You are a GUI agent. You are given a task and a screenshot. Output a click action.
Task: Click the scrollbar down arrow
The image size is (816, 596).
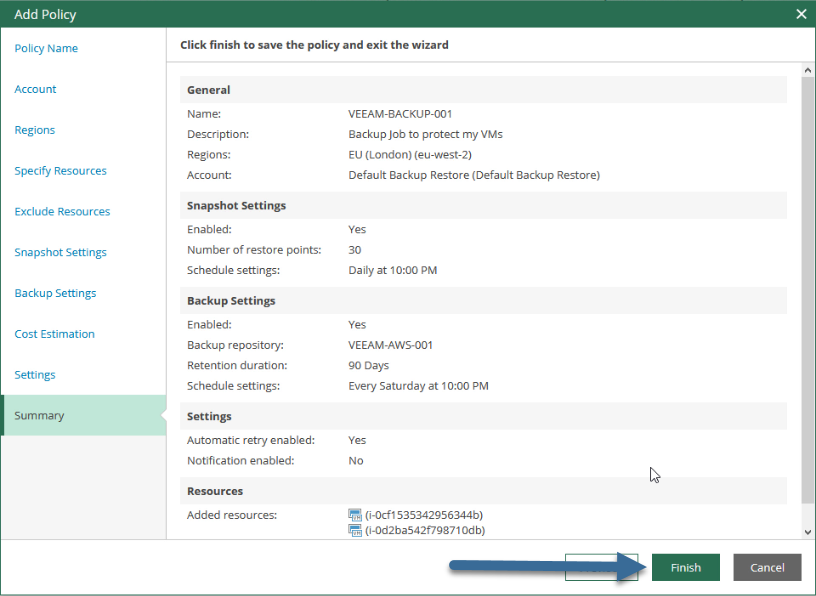click(x=808, y=532)
